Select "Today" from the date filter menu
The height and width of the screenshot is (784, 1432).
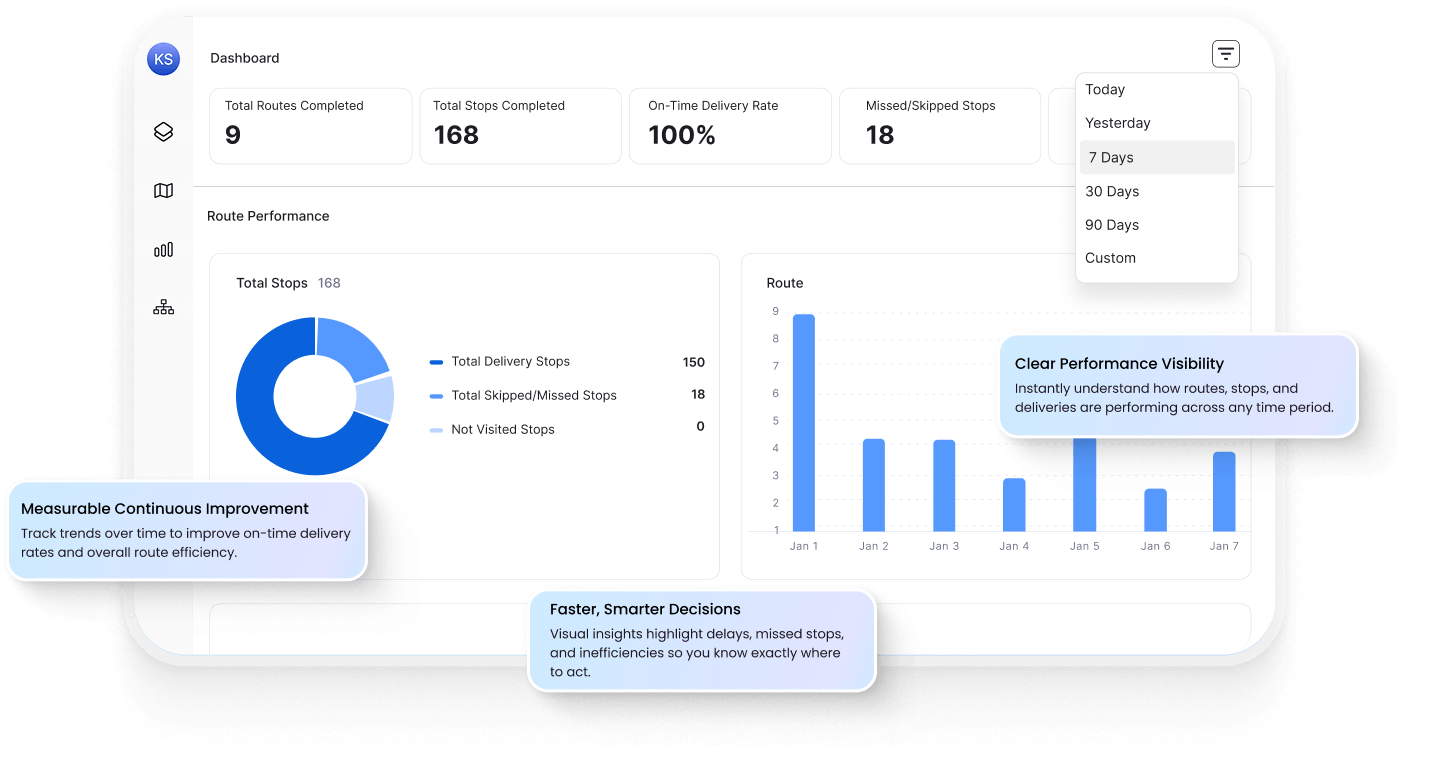point(1104,89)
